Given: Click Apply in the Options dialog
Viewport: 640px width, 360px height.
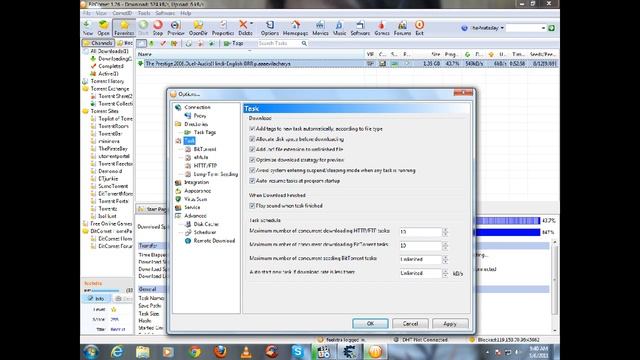Looking at the screenshot, I should click(x=450, y=324).
